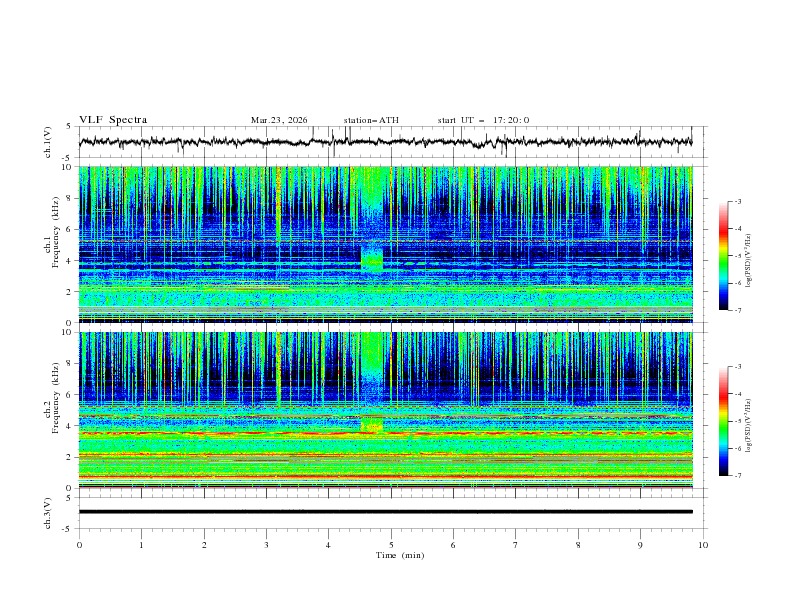
Task: Click time axis tick label "9"
Action: 640,545
